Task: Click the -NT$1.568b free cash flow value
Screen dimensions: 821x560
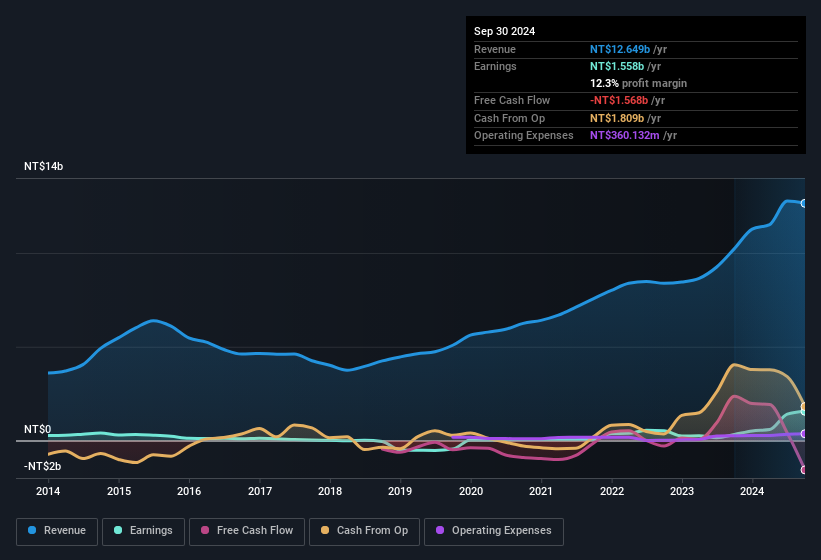Action: tap(619, 100)
